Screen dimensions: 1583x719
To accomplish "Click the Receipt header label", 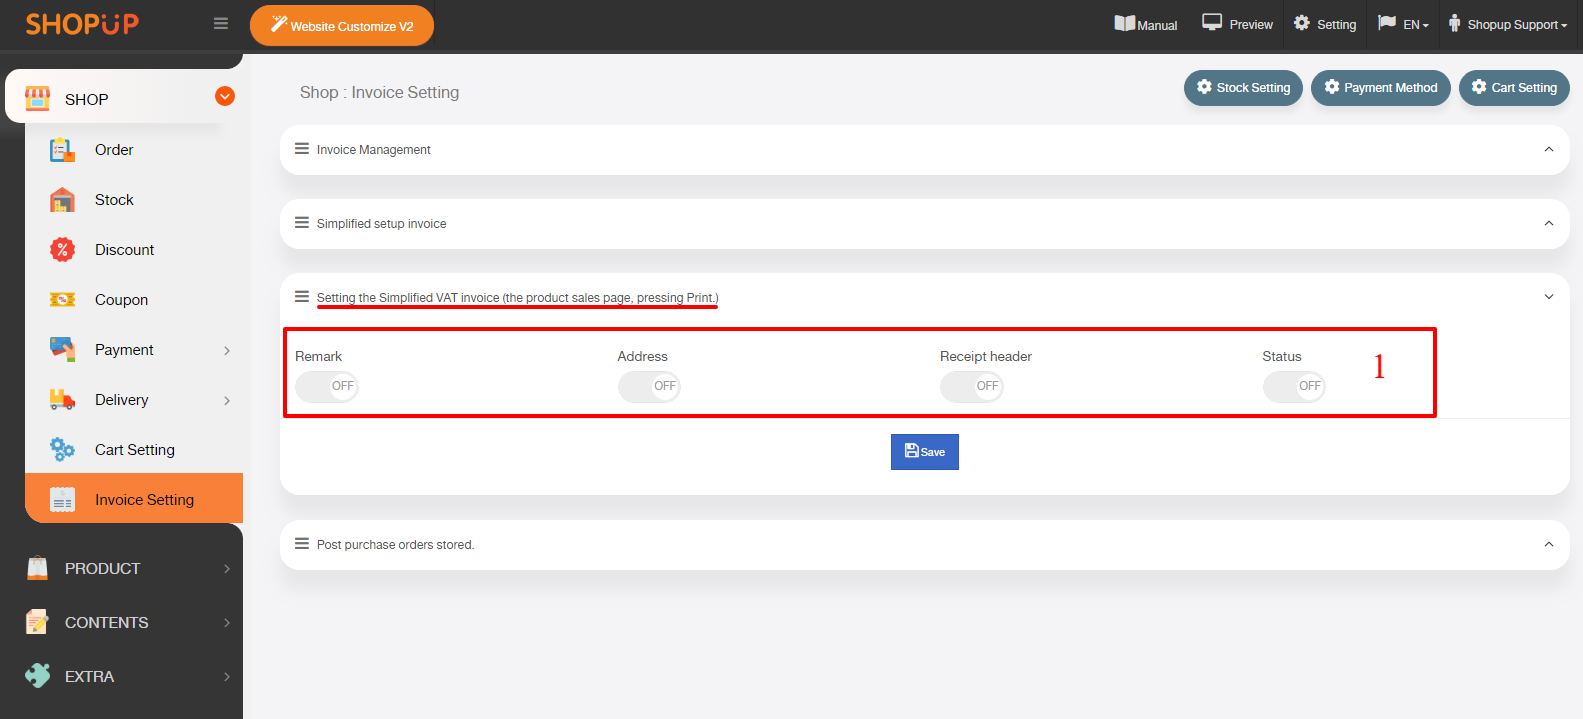I will point(986,356).
